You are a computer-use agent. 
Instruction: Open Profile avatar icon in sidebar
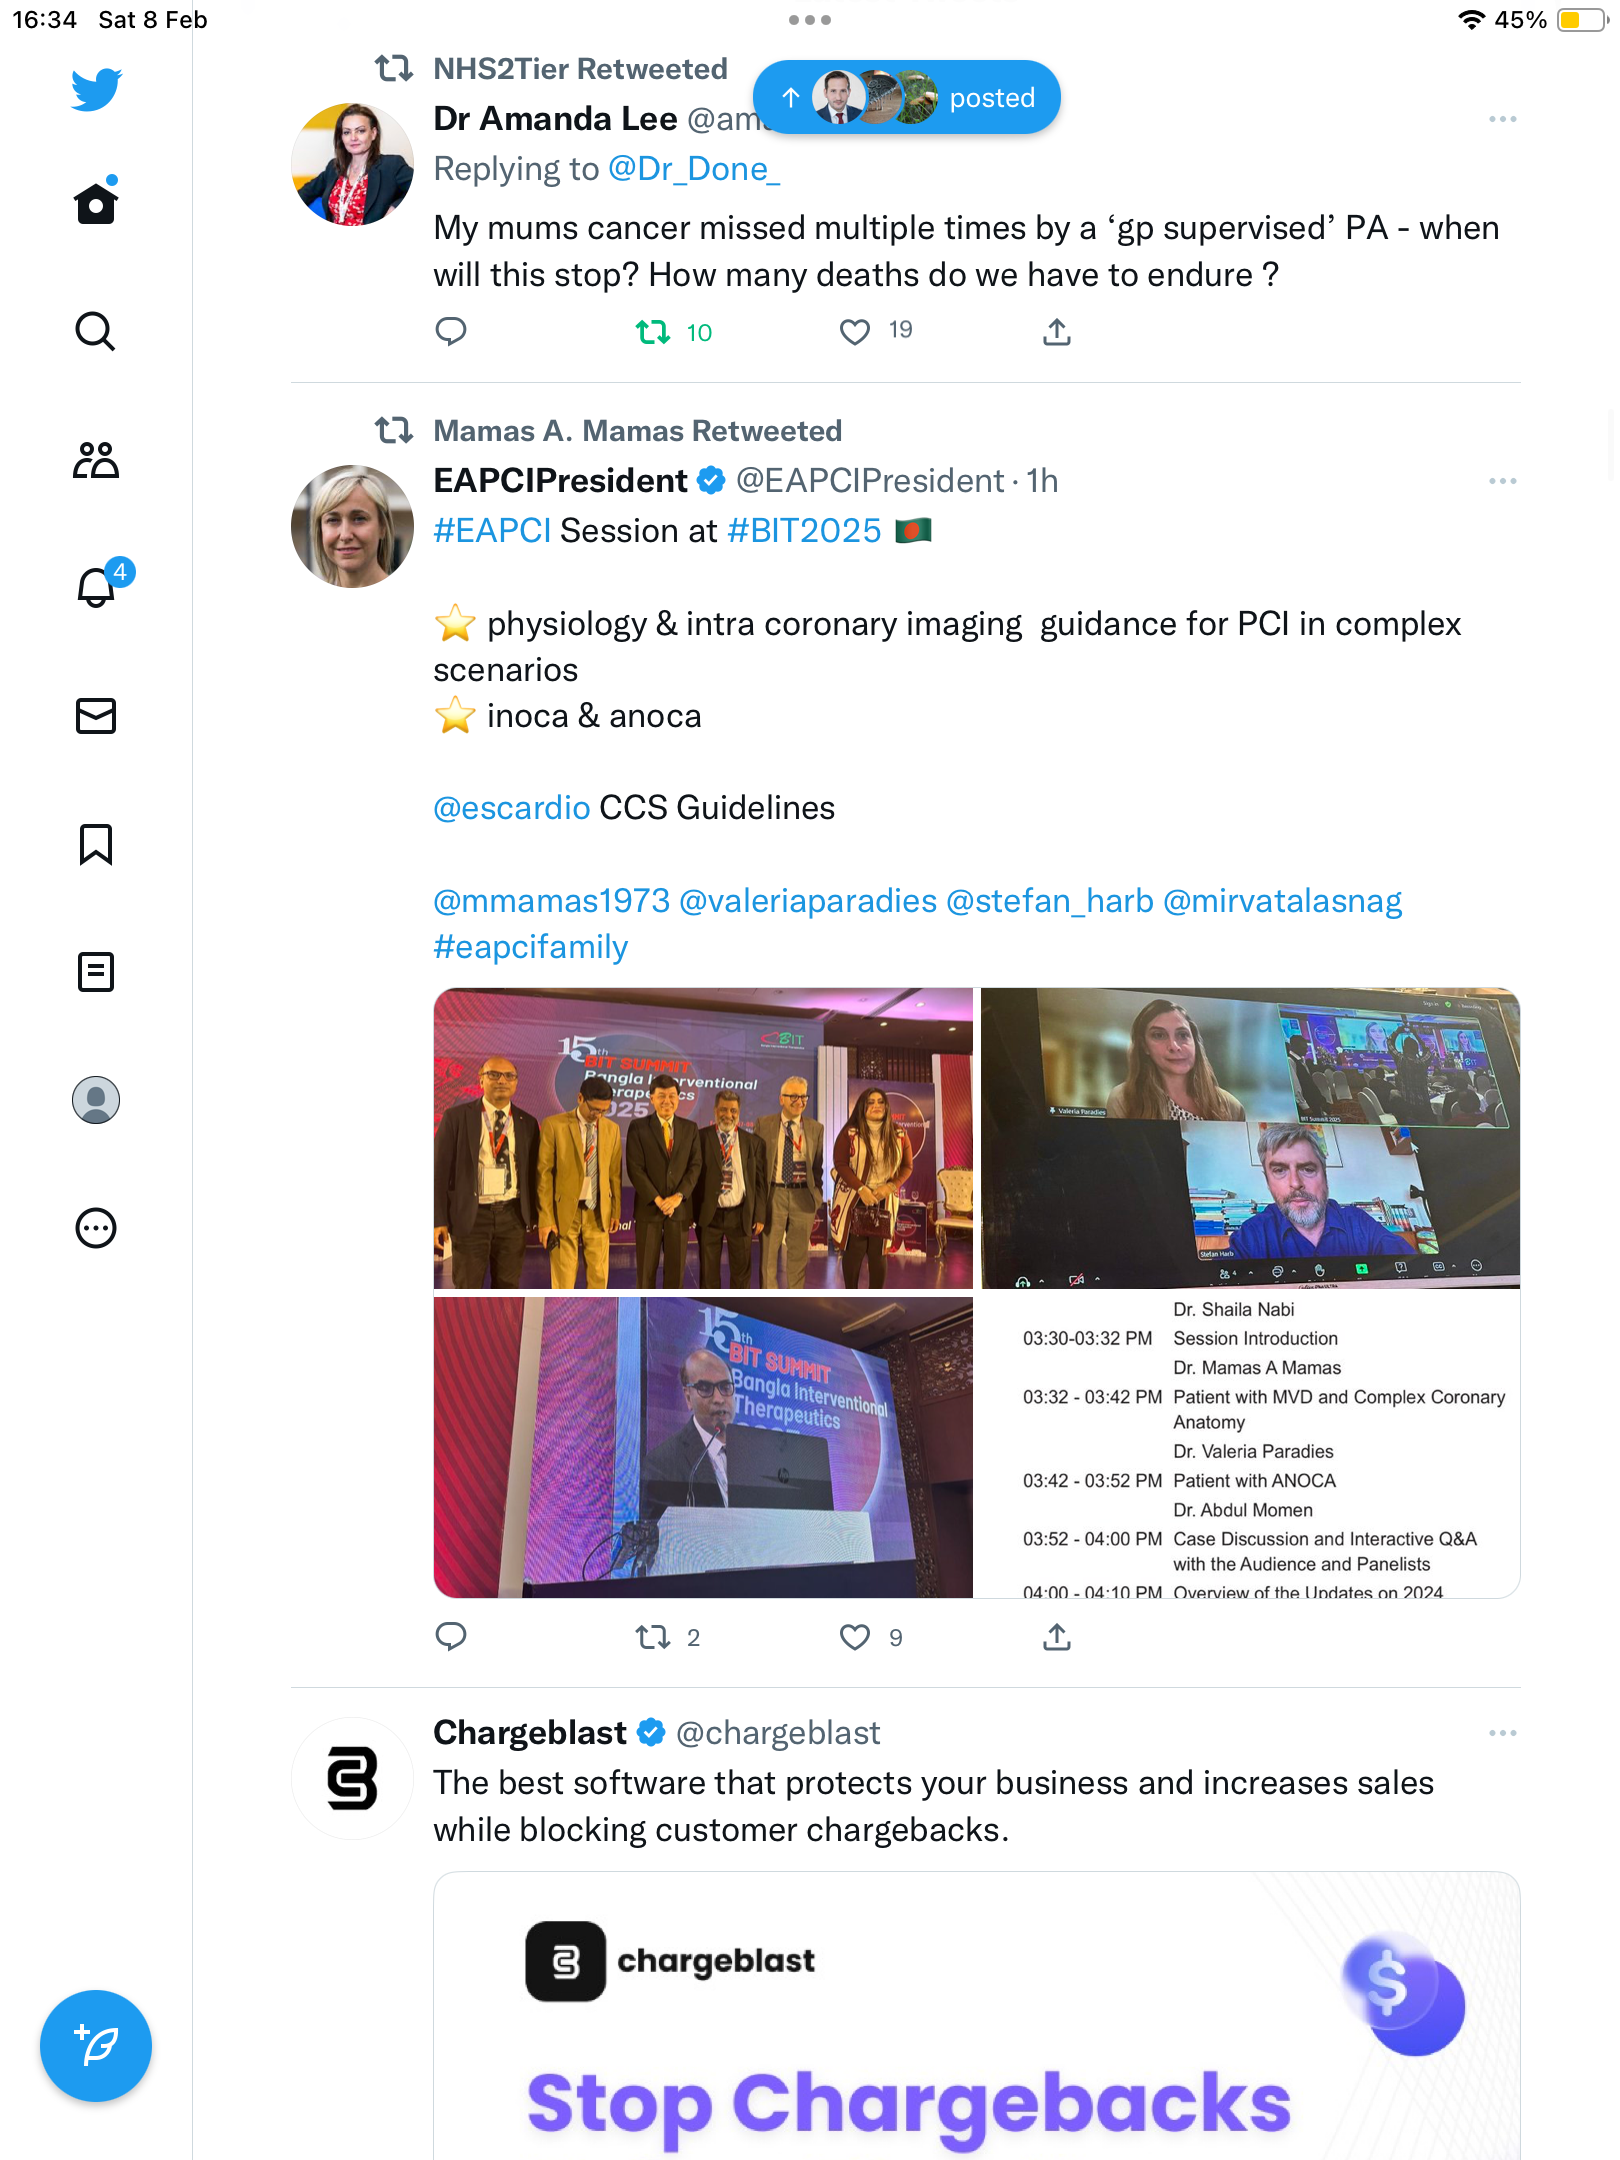pos(96,1100)
